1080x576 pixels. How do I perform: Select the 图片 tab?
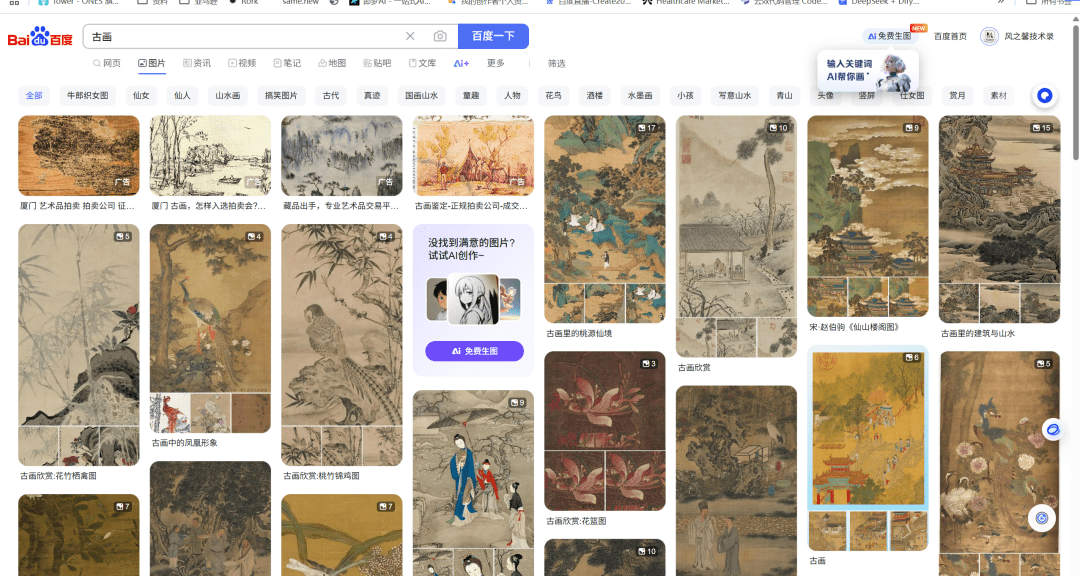[152, 63]
